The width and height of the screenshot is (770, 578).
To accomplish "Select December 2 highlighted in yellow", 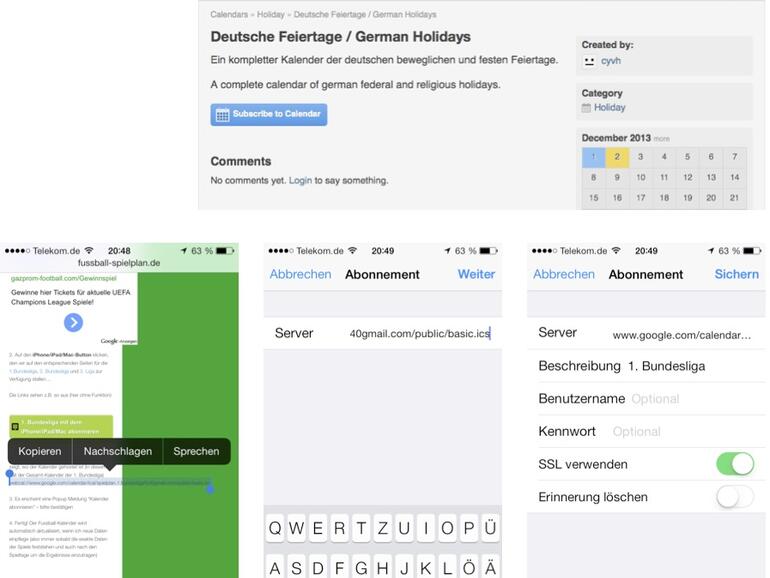I will [x=617, y=157].
